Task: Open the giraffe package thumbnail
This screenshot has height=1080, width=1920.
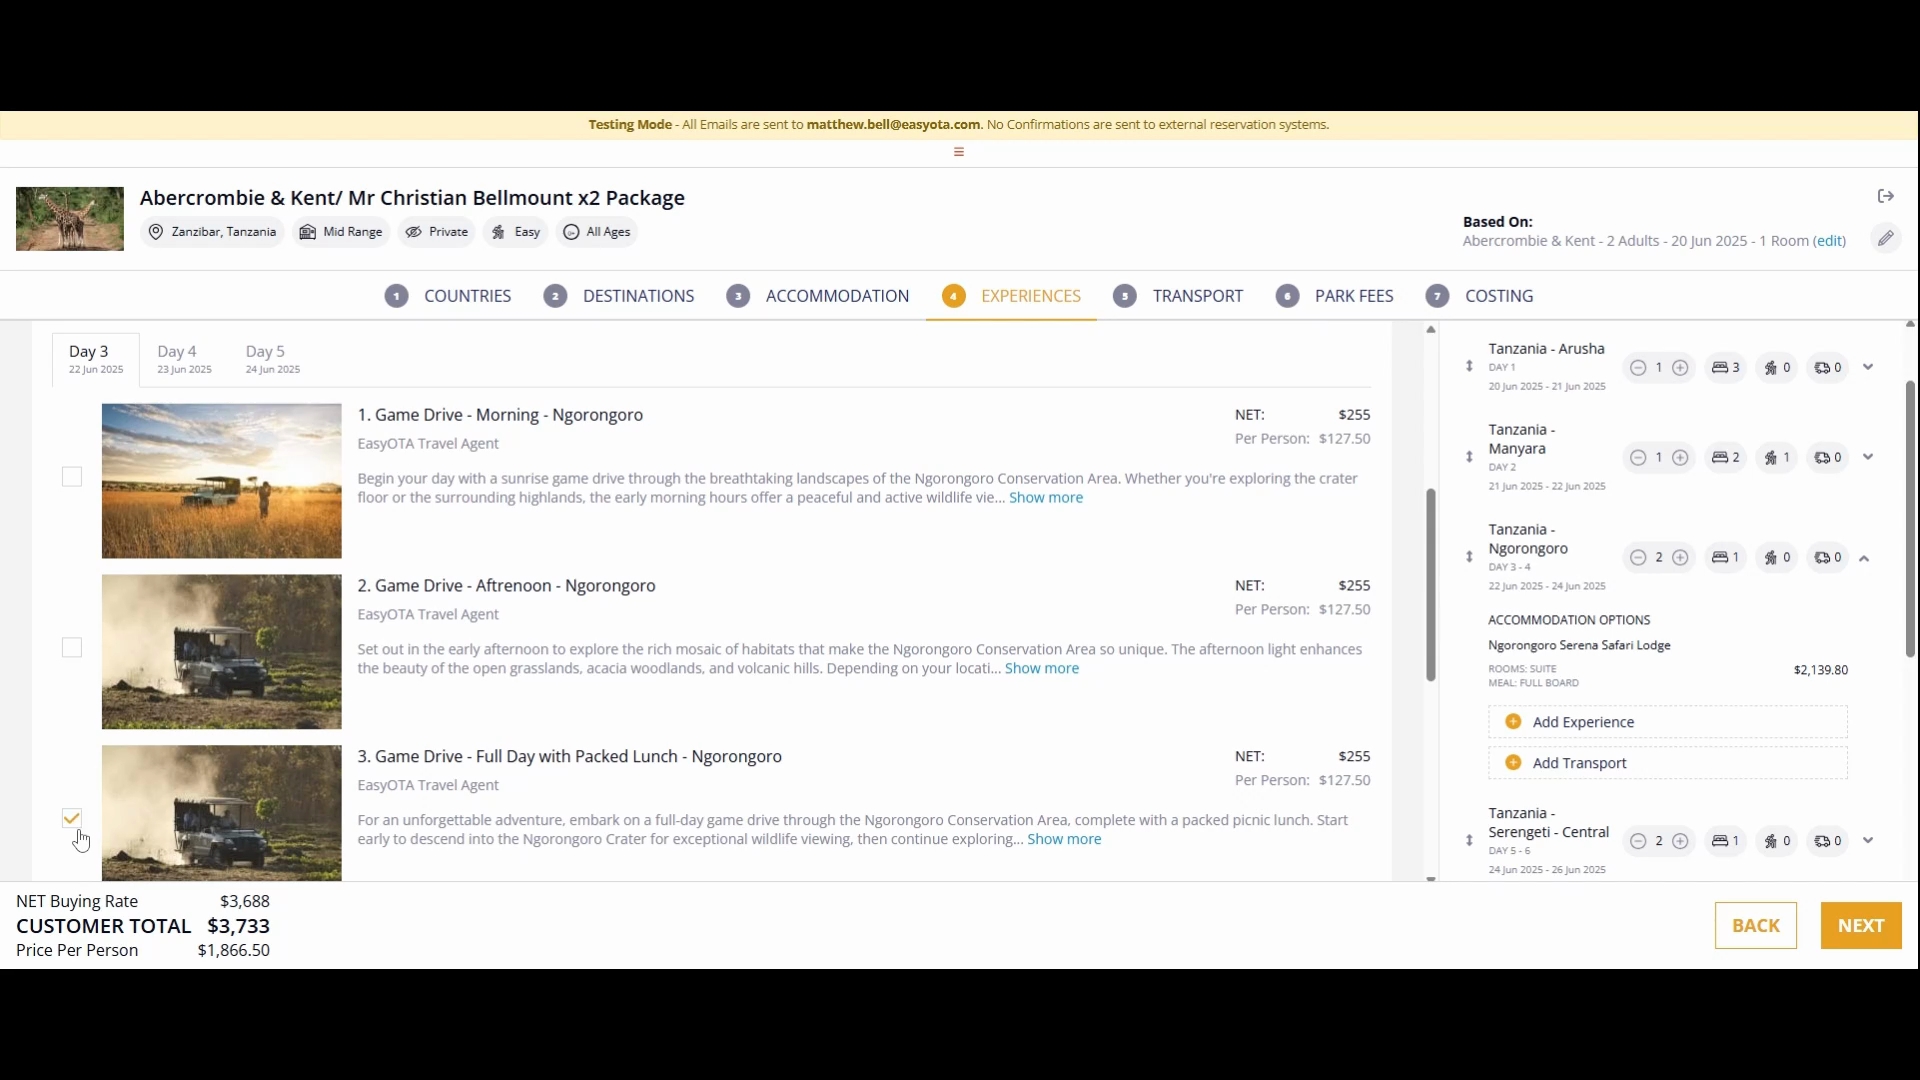Action: click(x=70, y=219)
